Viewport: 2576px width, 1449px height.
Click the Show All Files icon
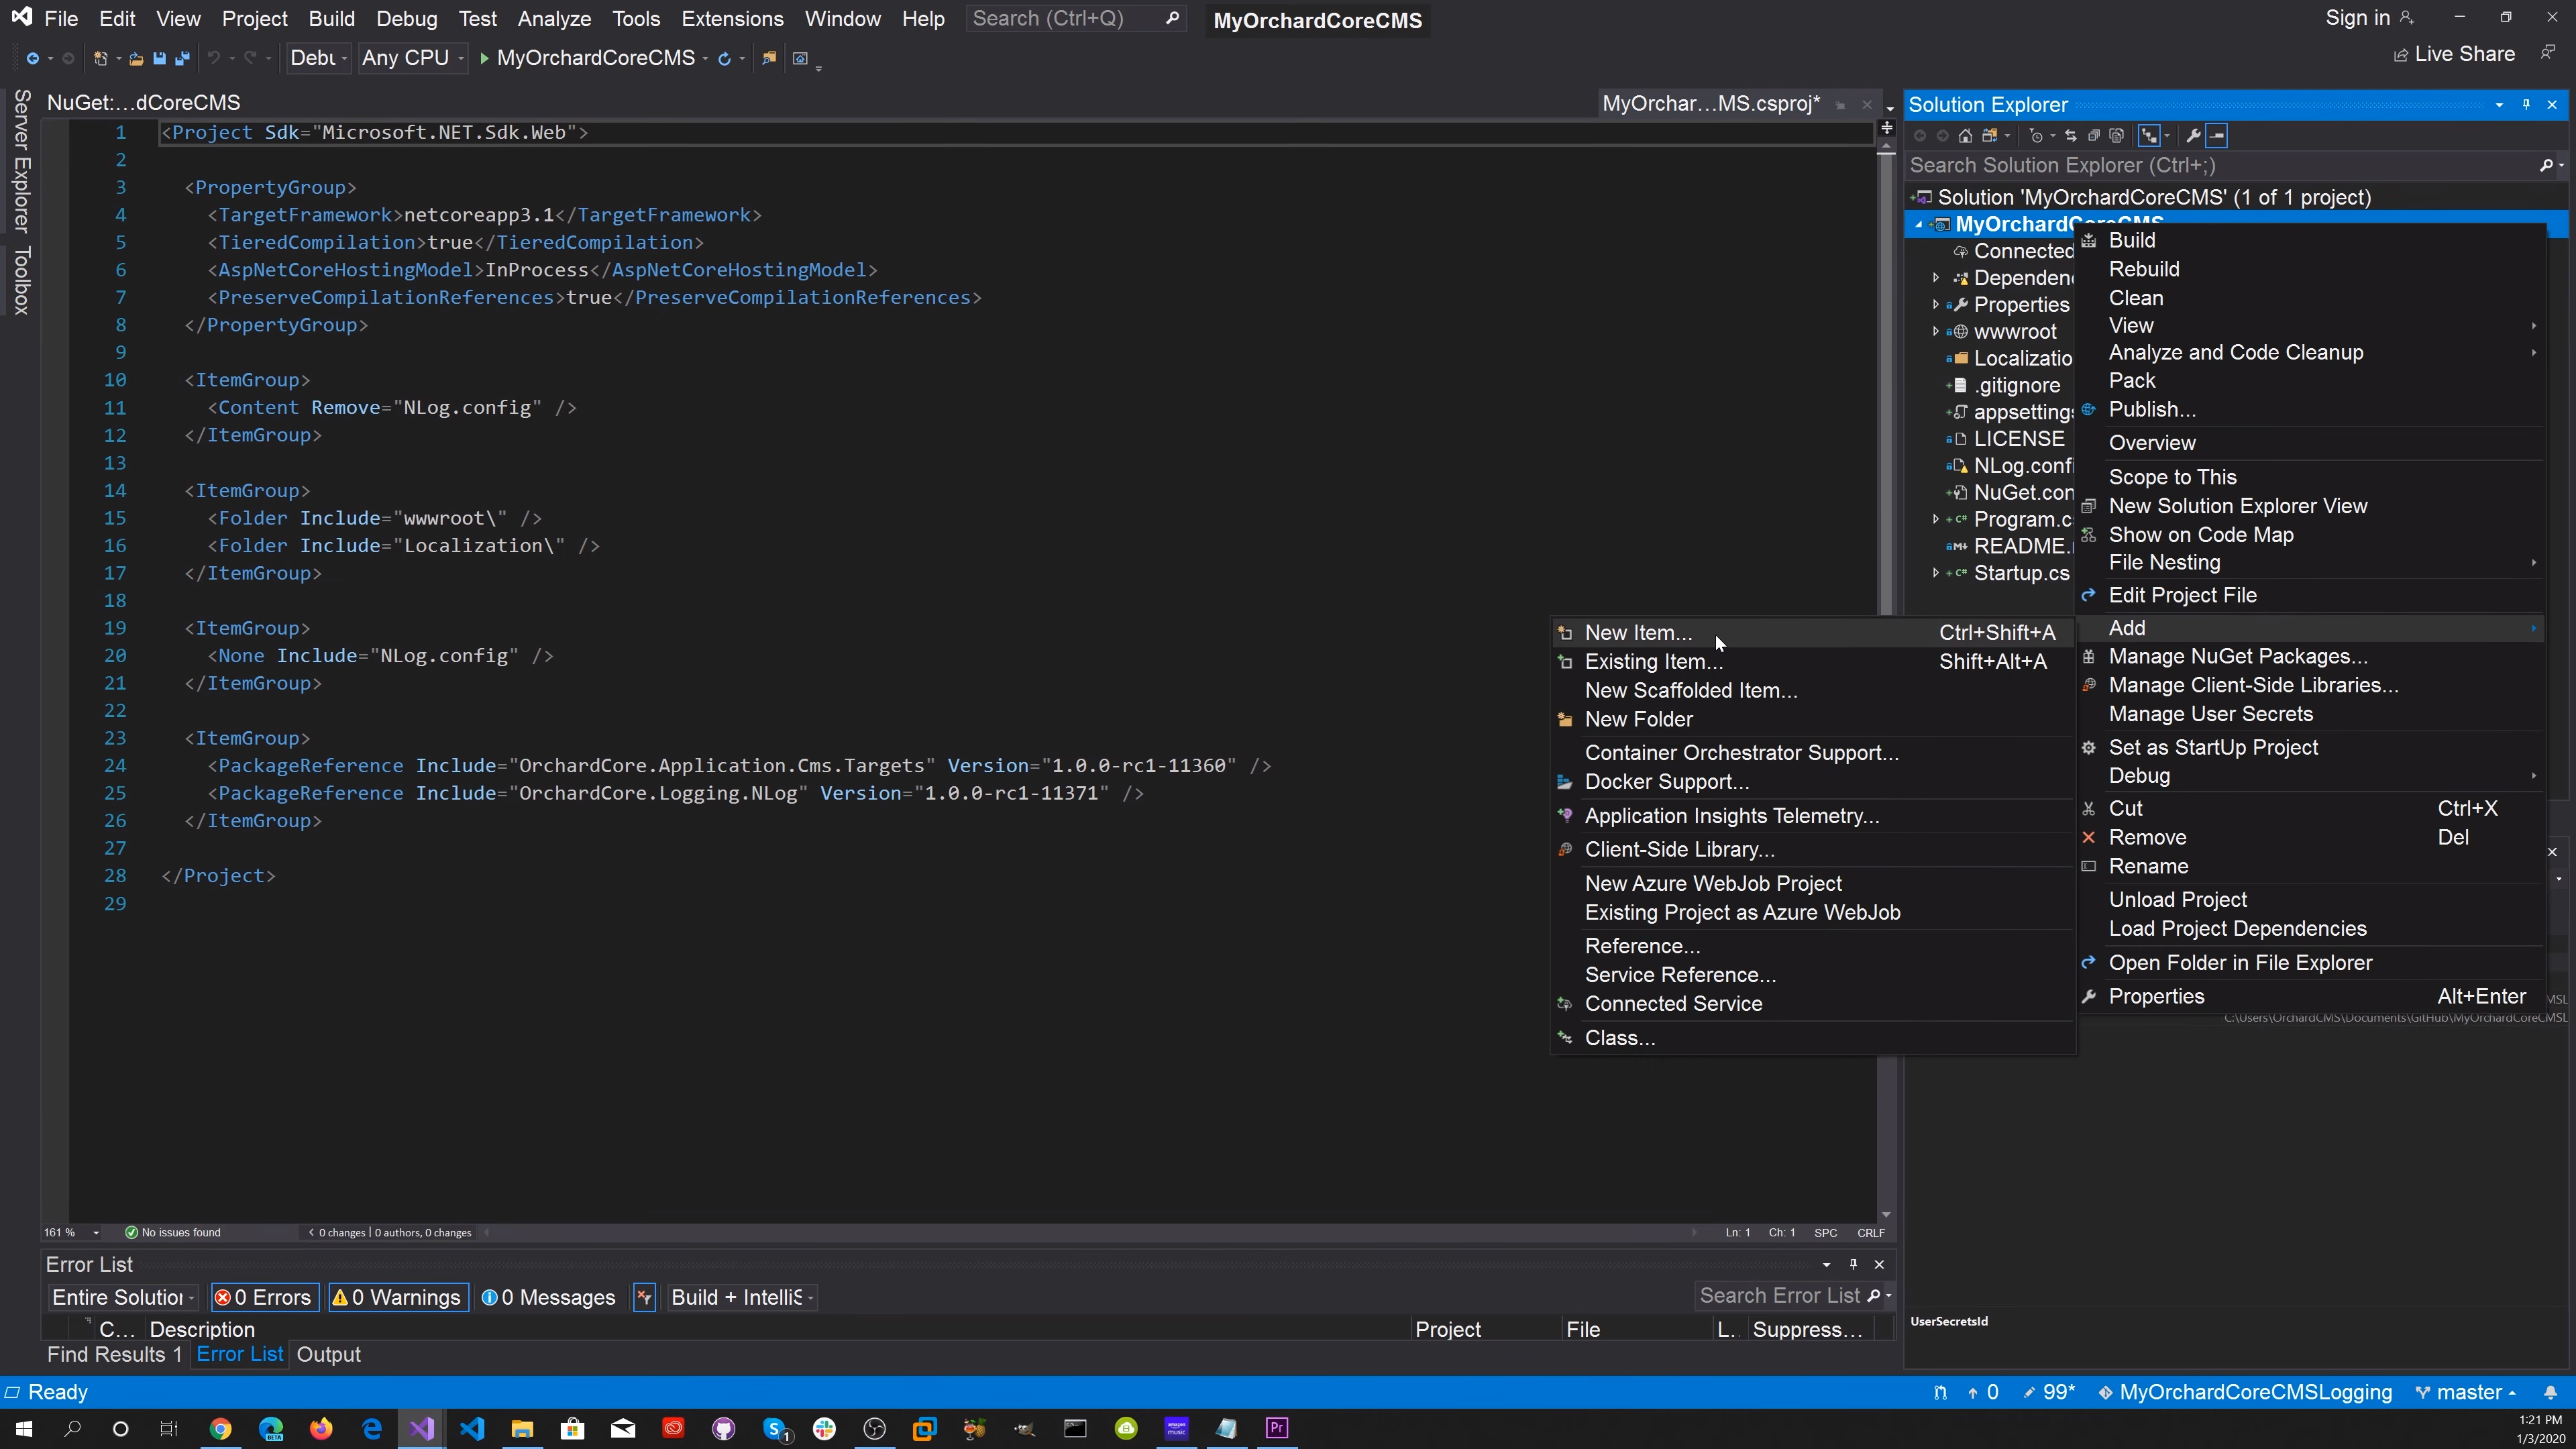(2116, 136)
